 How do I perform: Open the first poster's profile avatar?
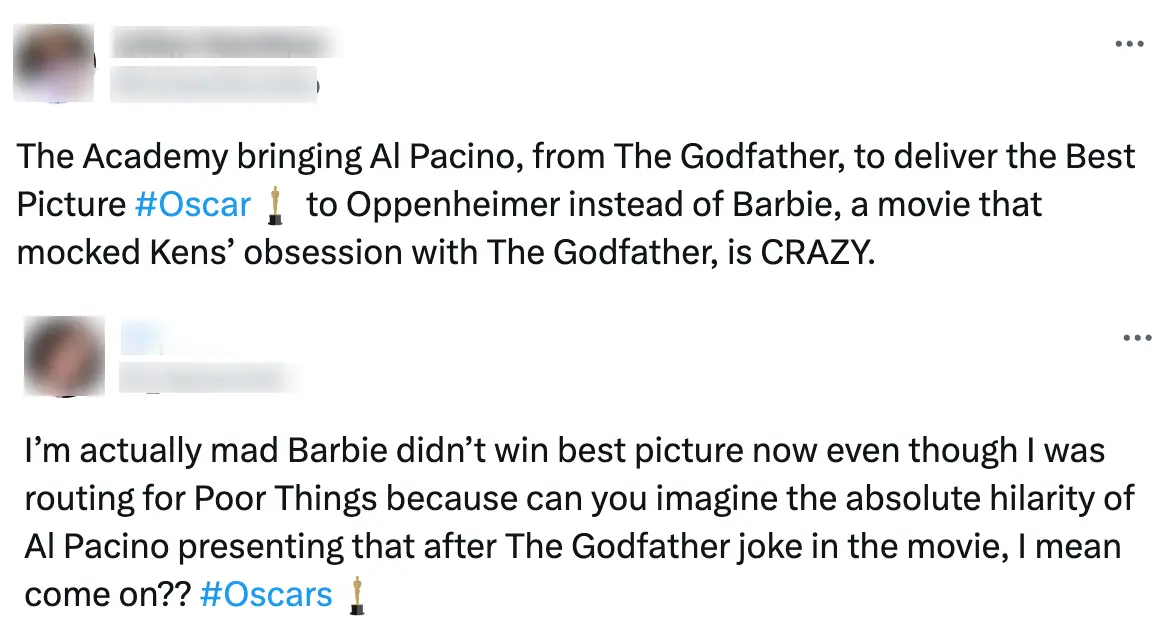click(54, 63)
